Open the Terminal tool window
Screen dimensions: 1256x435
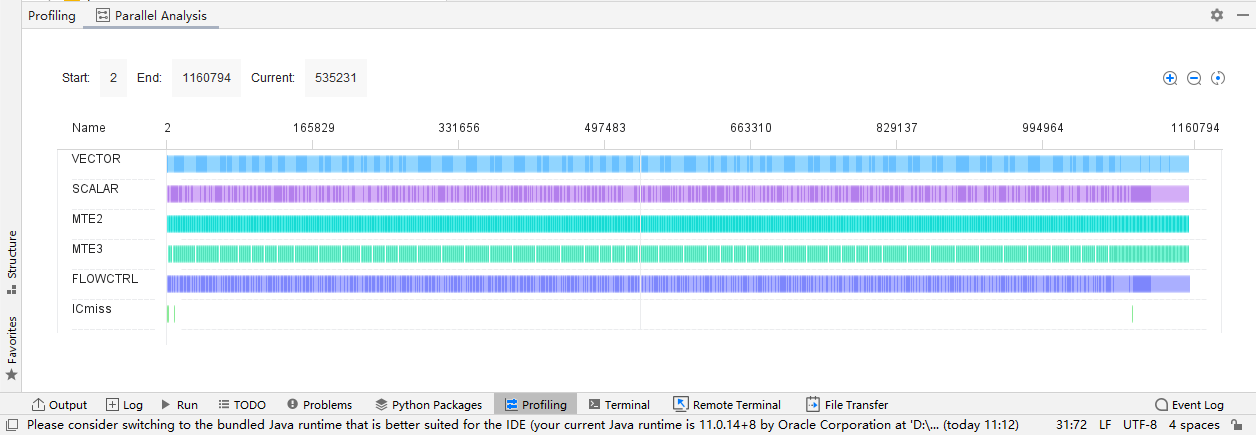[x=619, y=405]
